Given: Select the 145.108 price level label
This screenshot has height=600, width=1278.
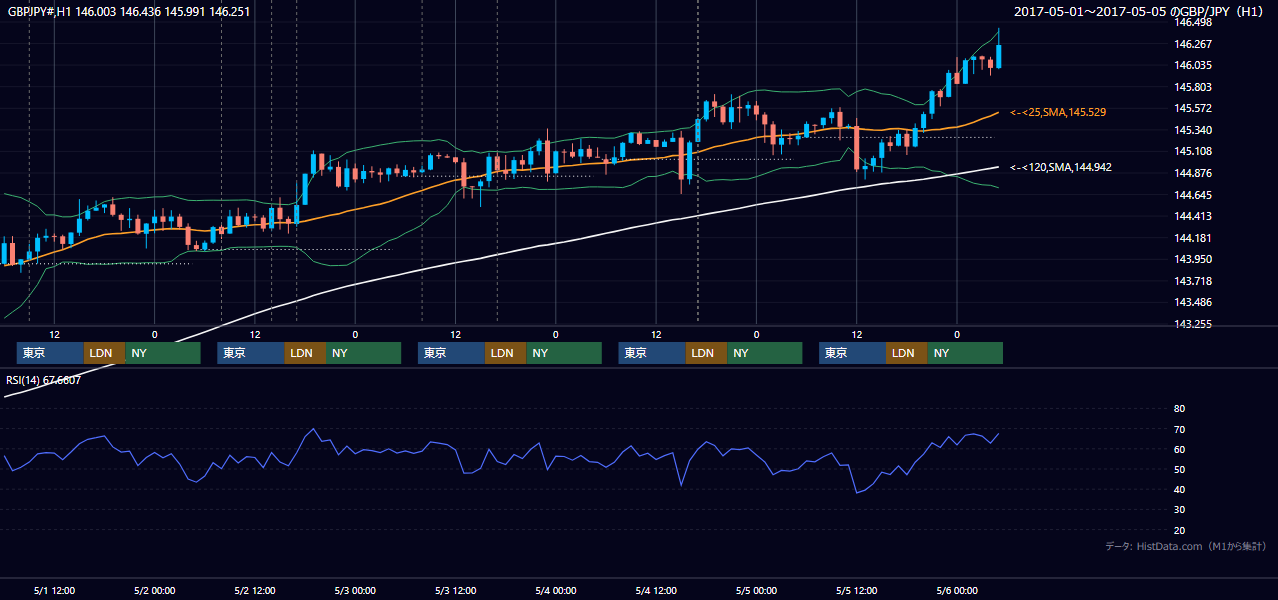Looking at the screenshot, I should [1193, 151].
